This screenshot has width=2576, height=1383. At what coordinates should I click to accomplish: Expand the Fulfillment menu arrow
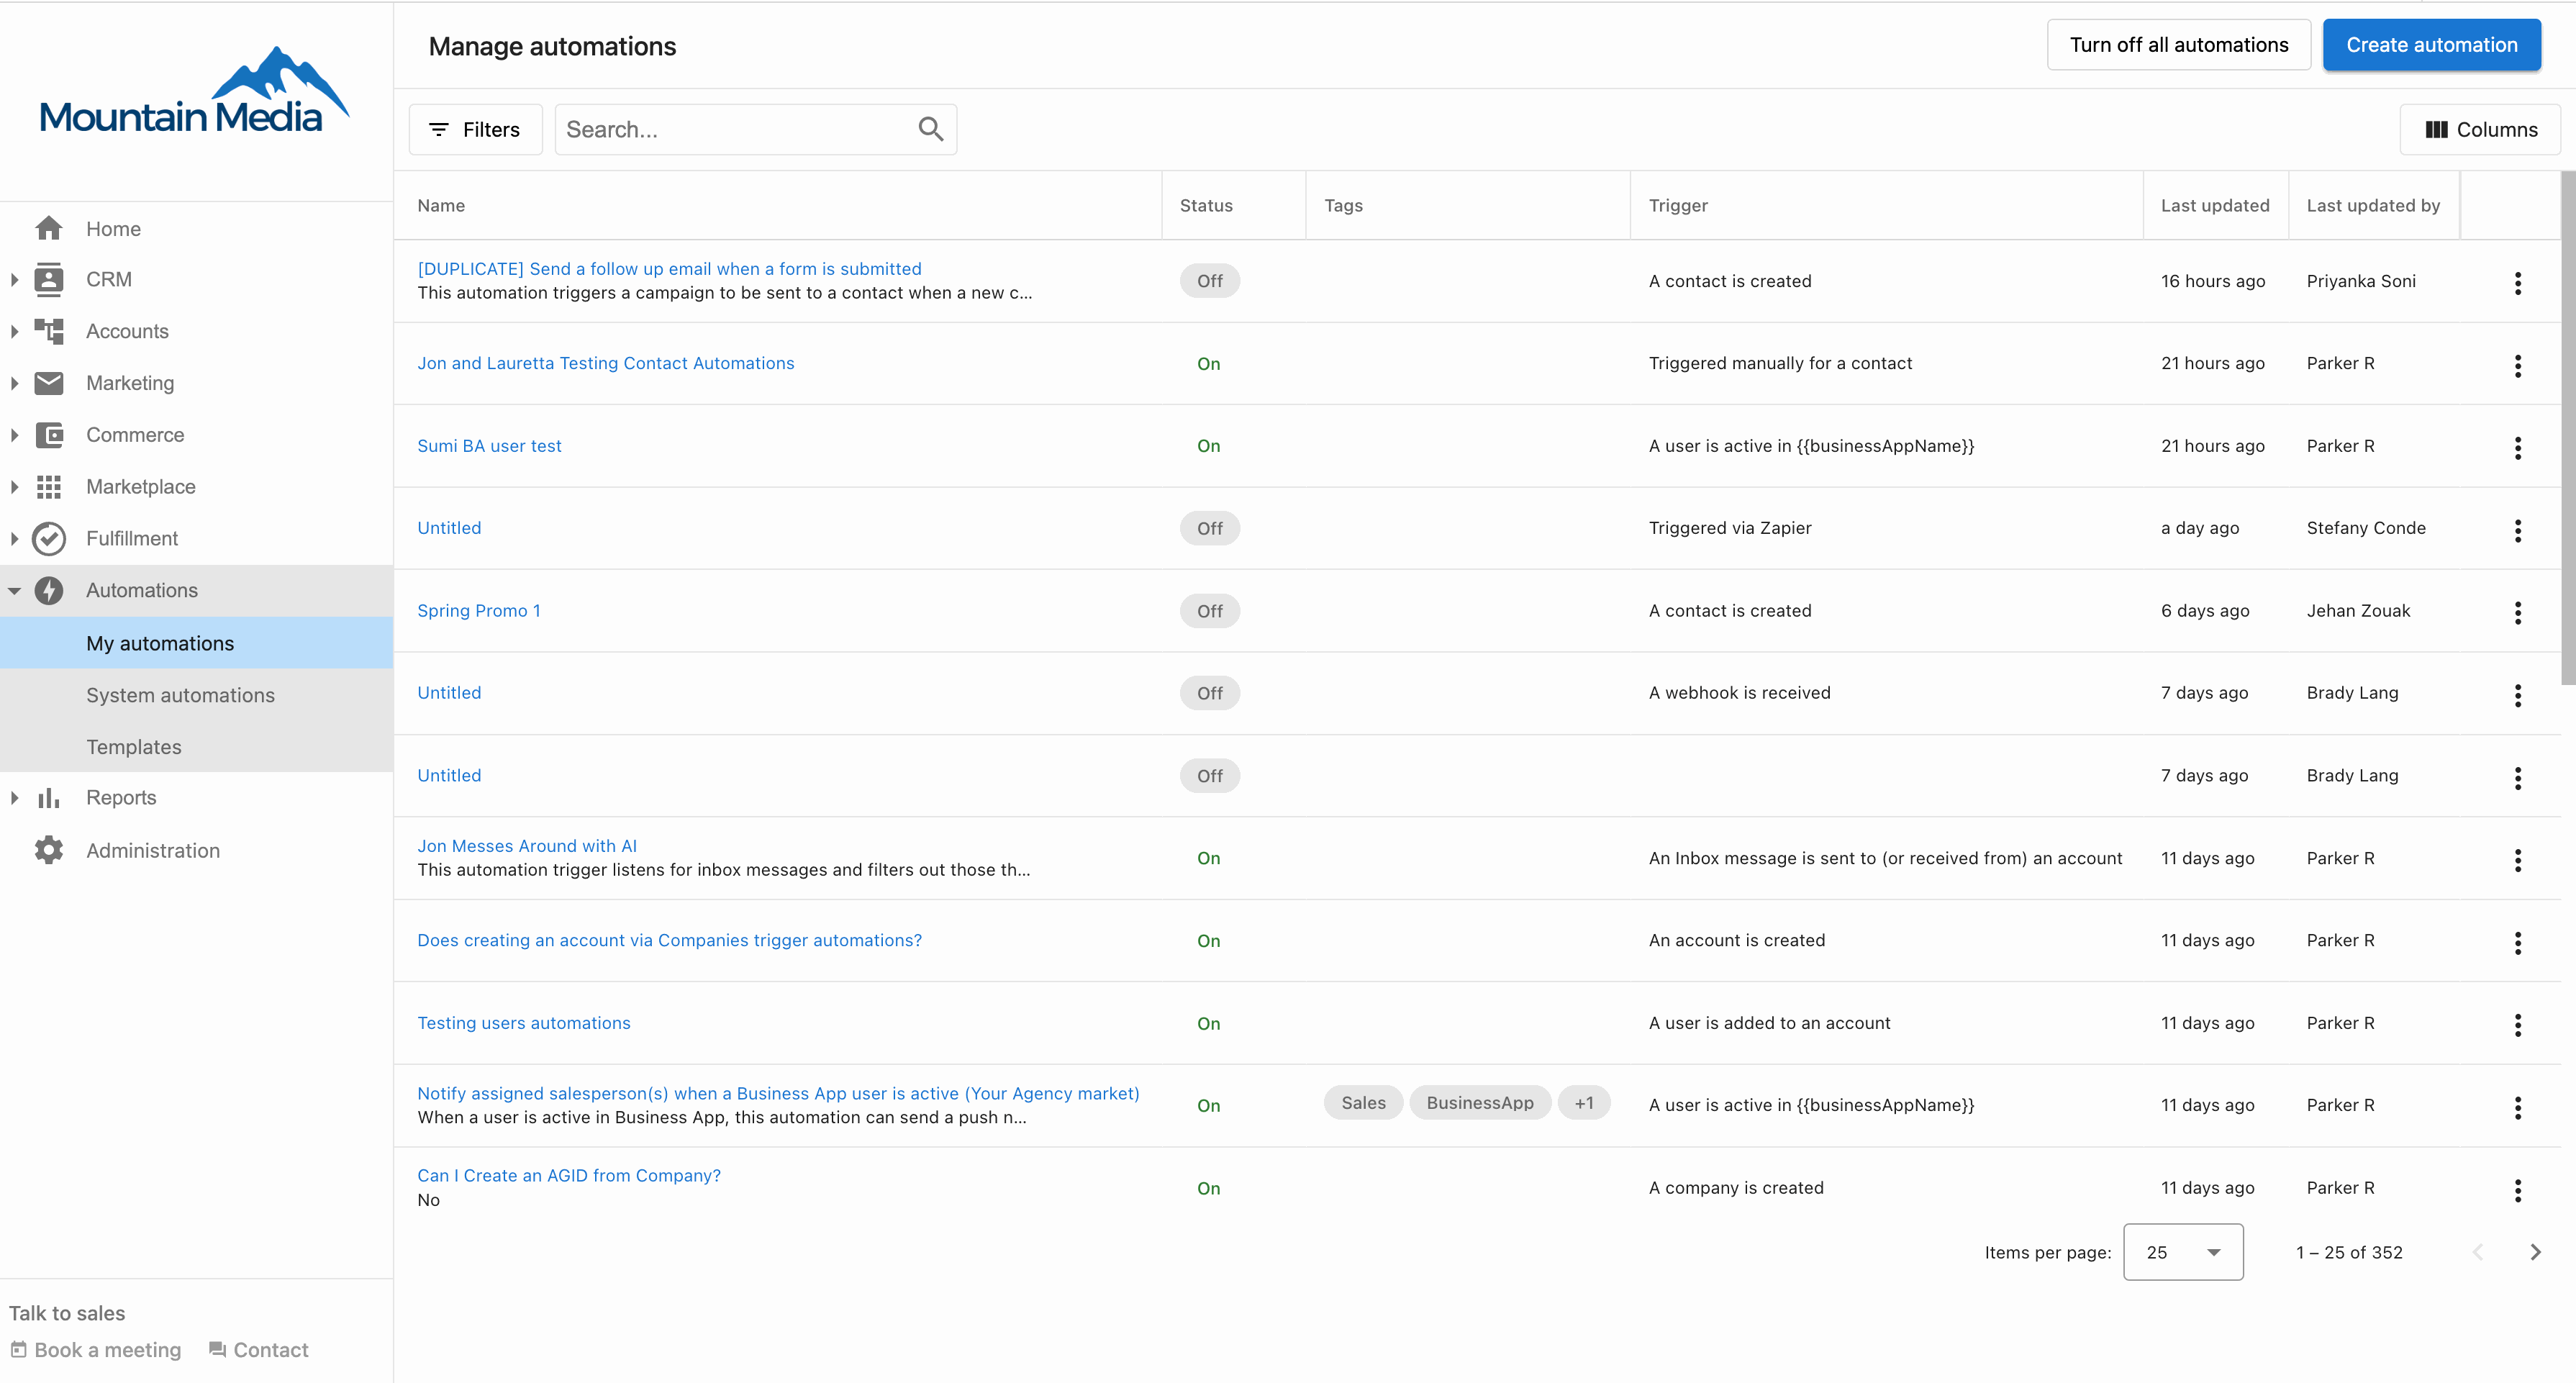point(14,539)
